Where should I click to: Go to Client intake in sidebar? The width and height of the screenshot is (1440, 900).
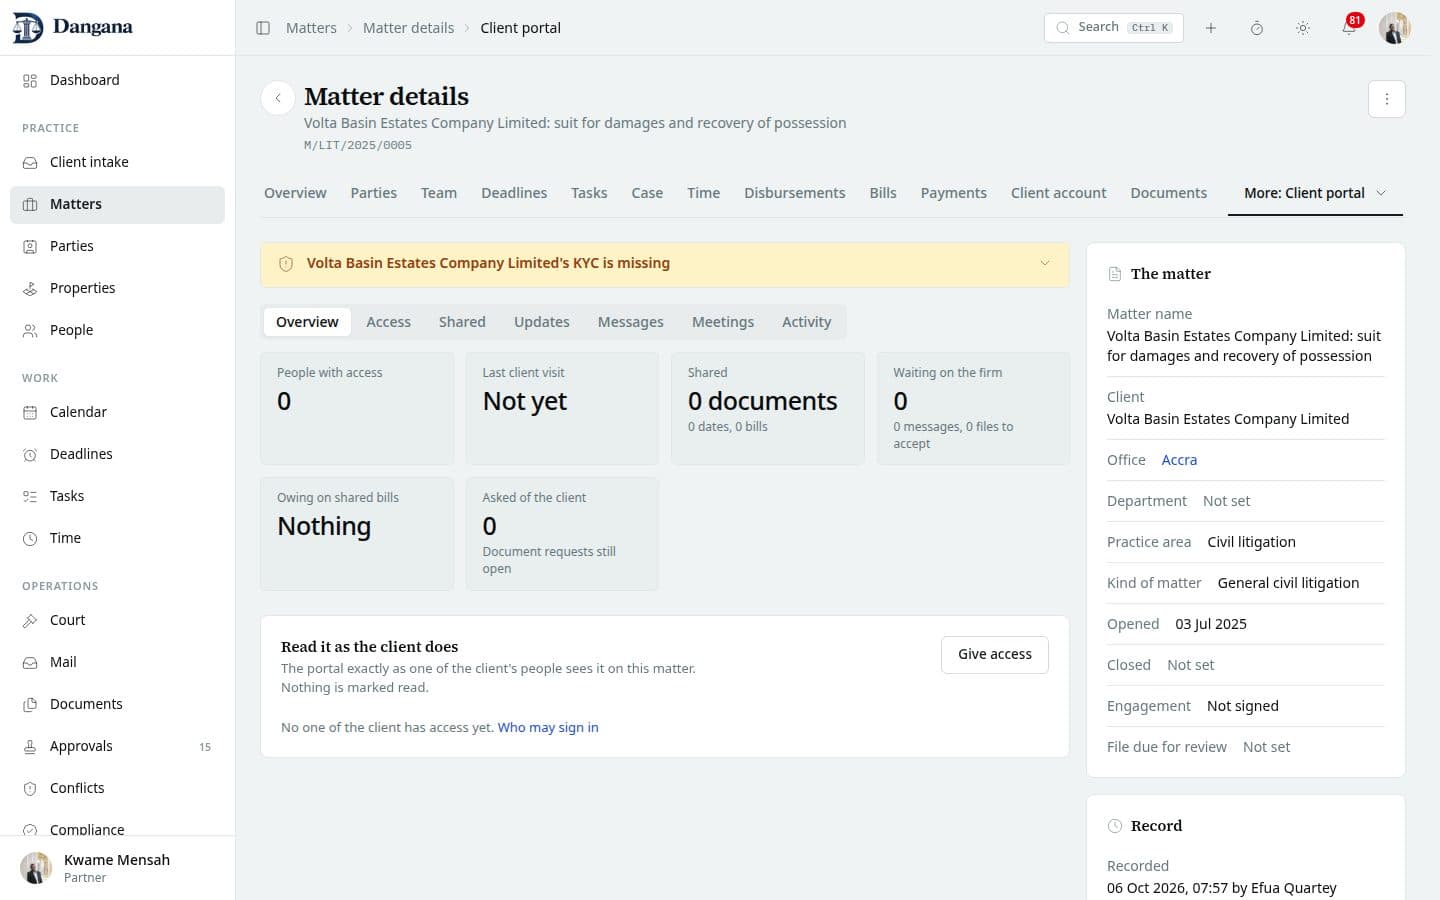[x=117, y=162]
